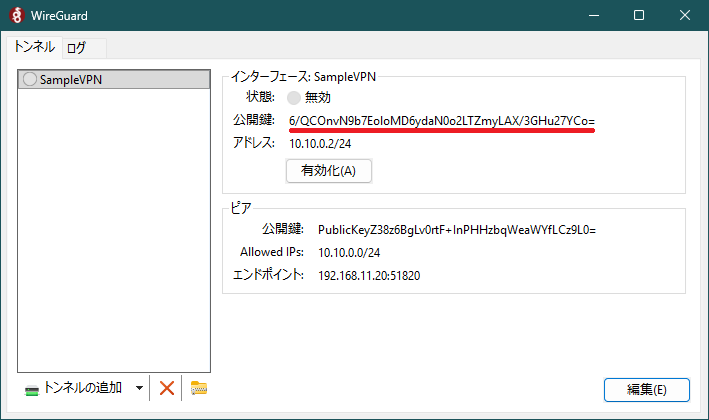Minimize the WireGuard window
This screenshot has width=709, height=420.
592,15
